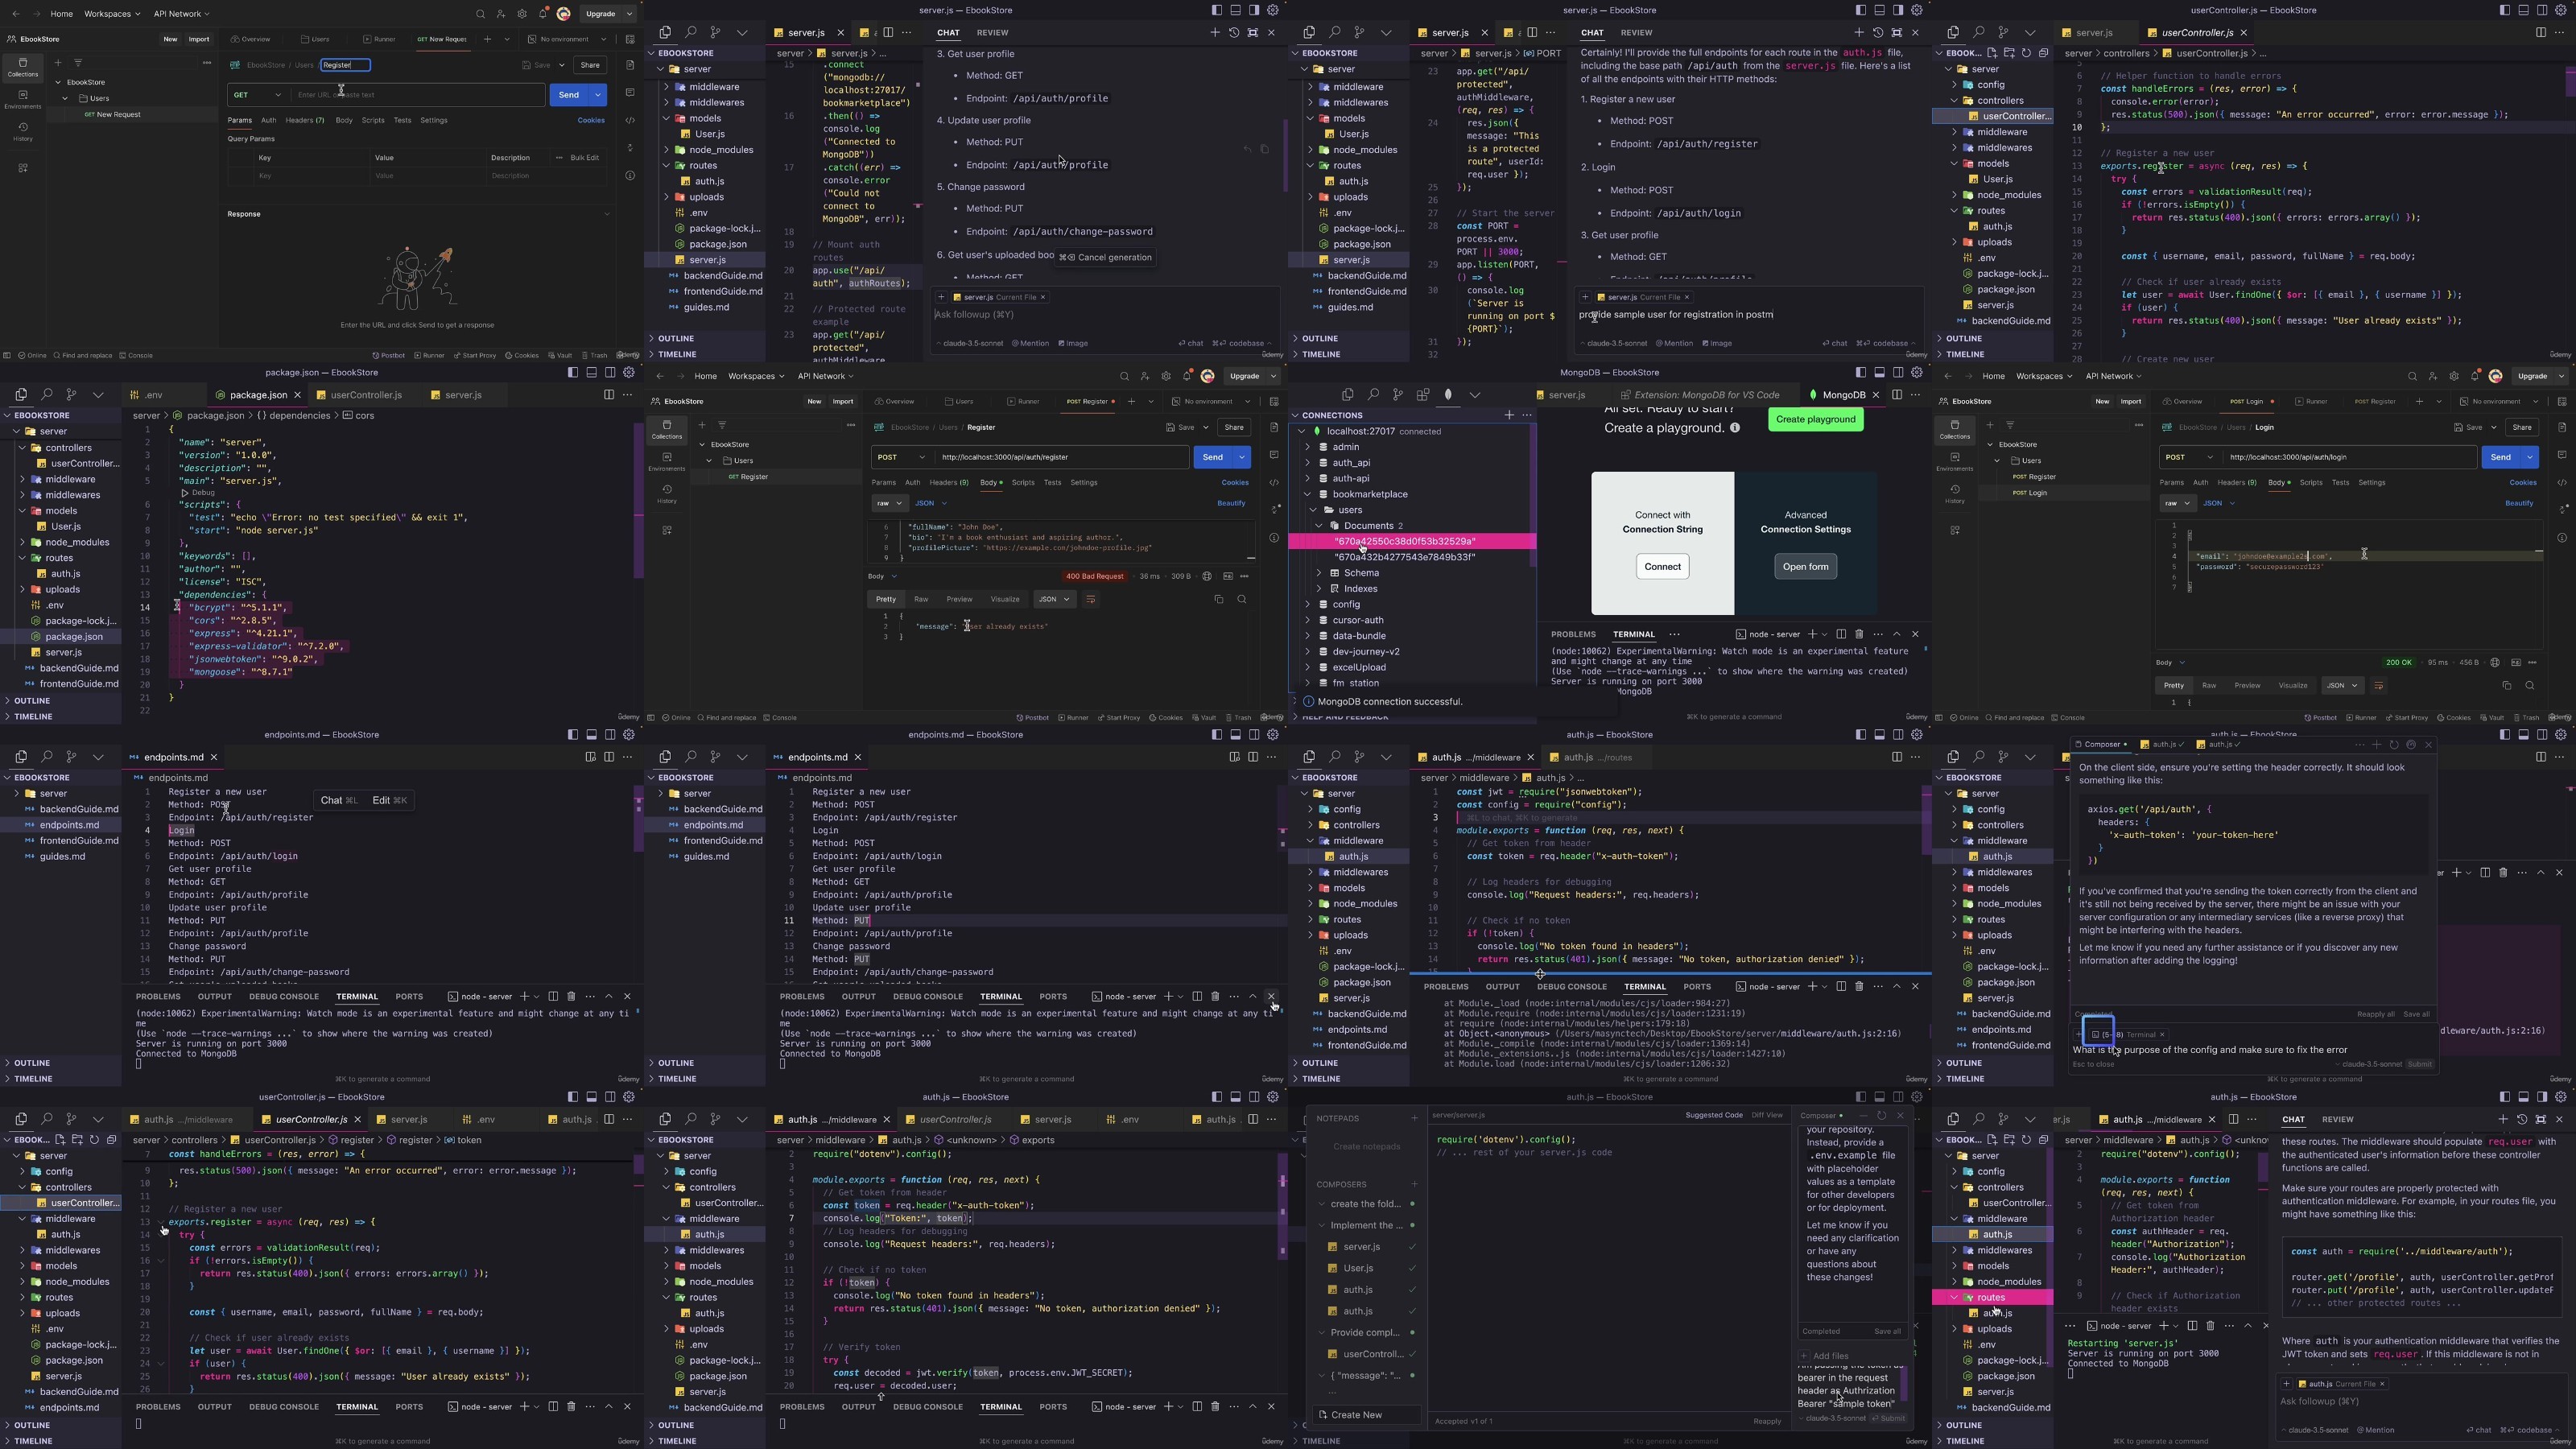
Task: Collapse the Response section chevron in the New Request window
Action: [606, 214]
